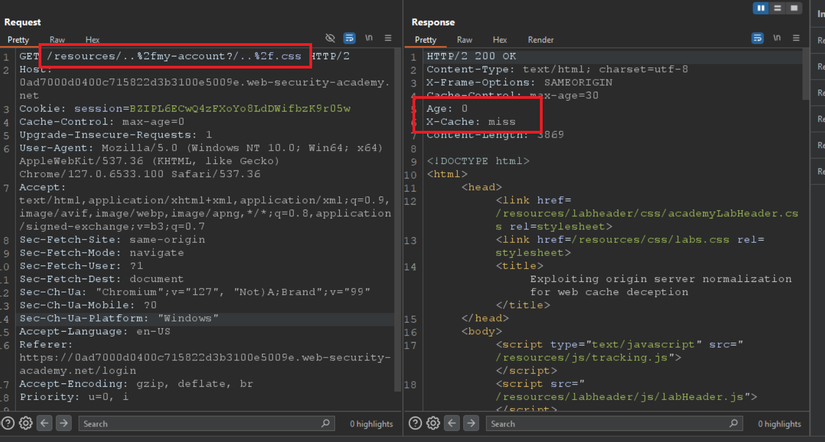The height and width of the screenshot is (442, 825).
Task: Click the Request path '/resources/..%2fmy-account?/..%2f.css'
Action: click(174, 56)
